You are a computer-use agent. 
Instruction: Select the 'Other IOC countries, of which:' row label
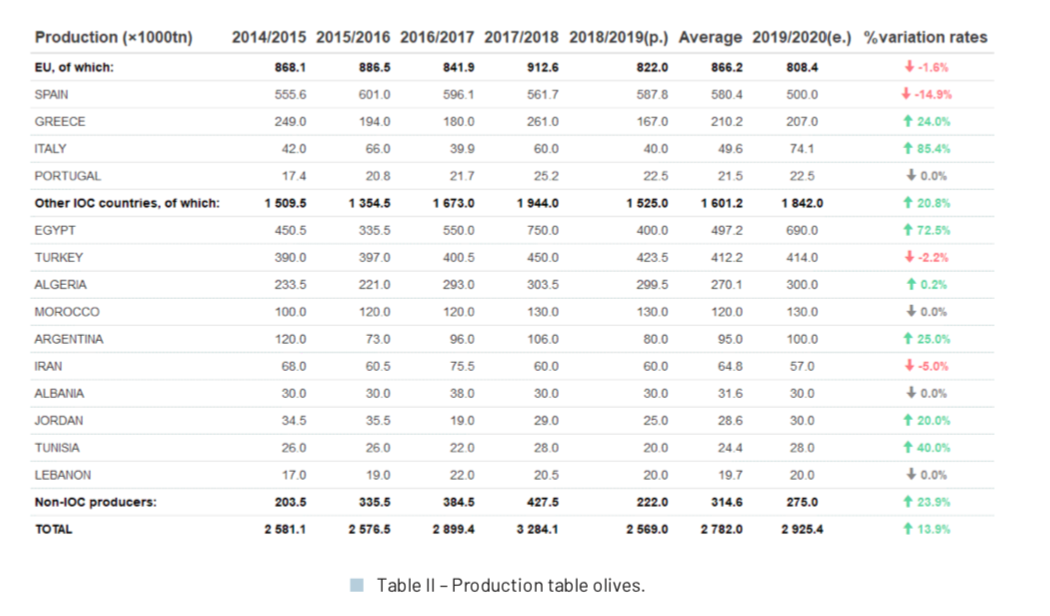tap(127, 203)
